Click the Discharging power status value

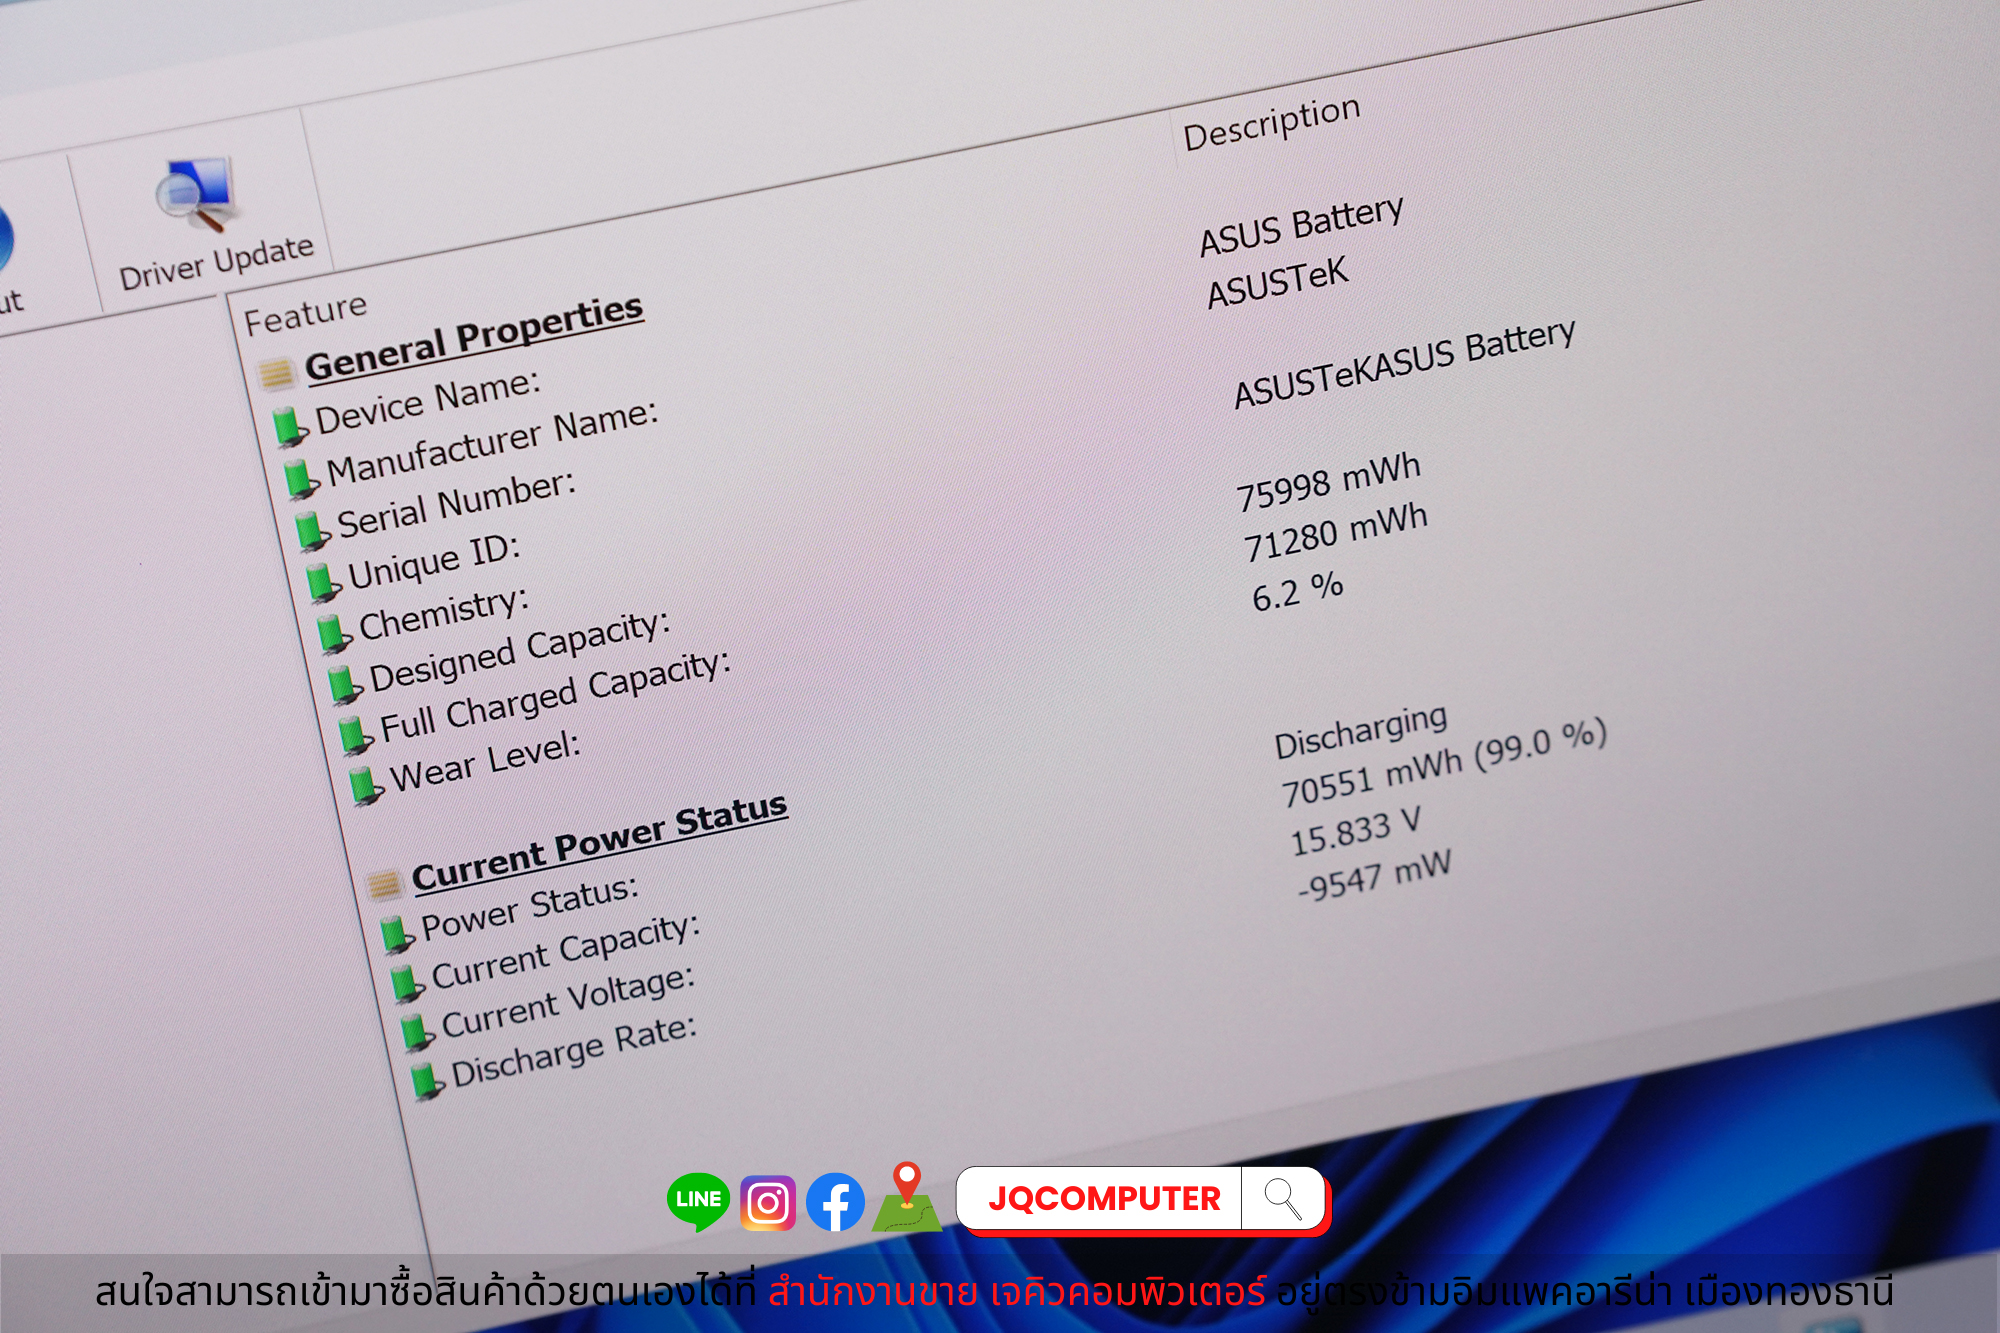[1361, 731]
